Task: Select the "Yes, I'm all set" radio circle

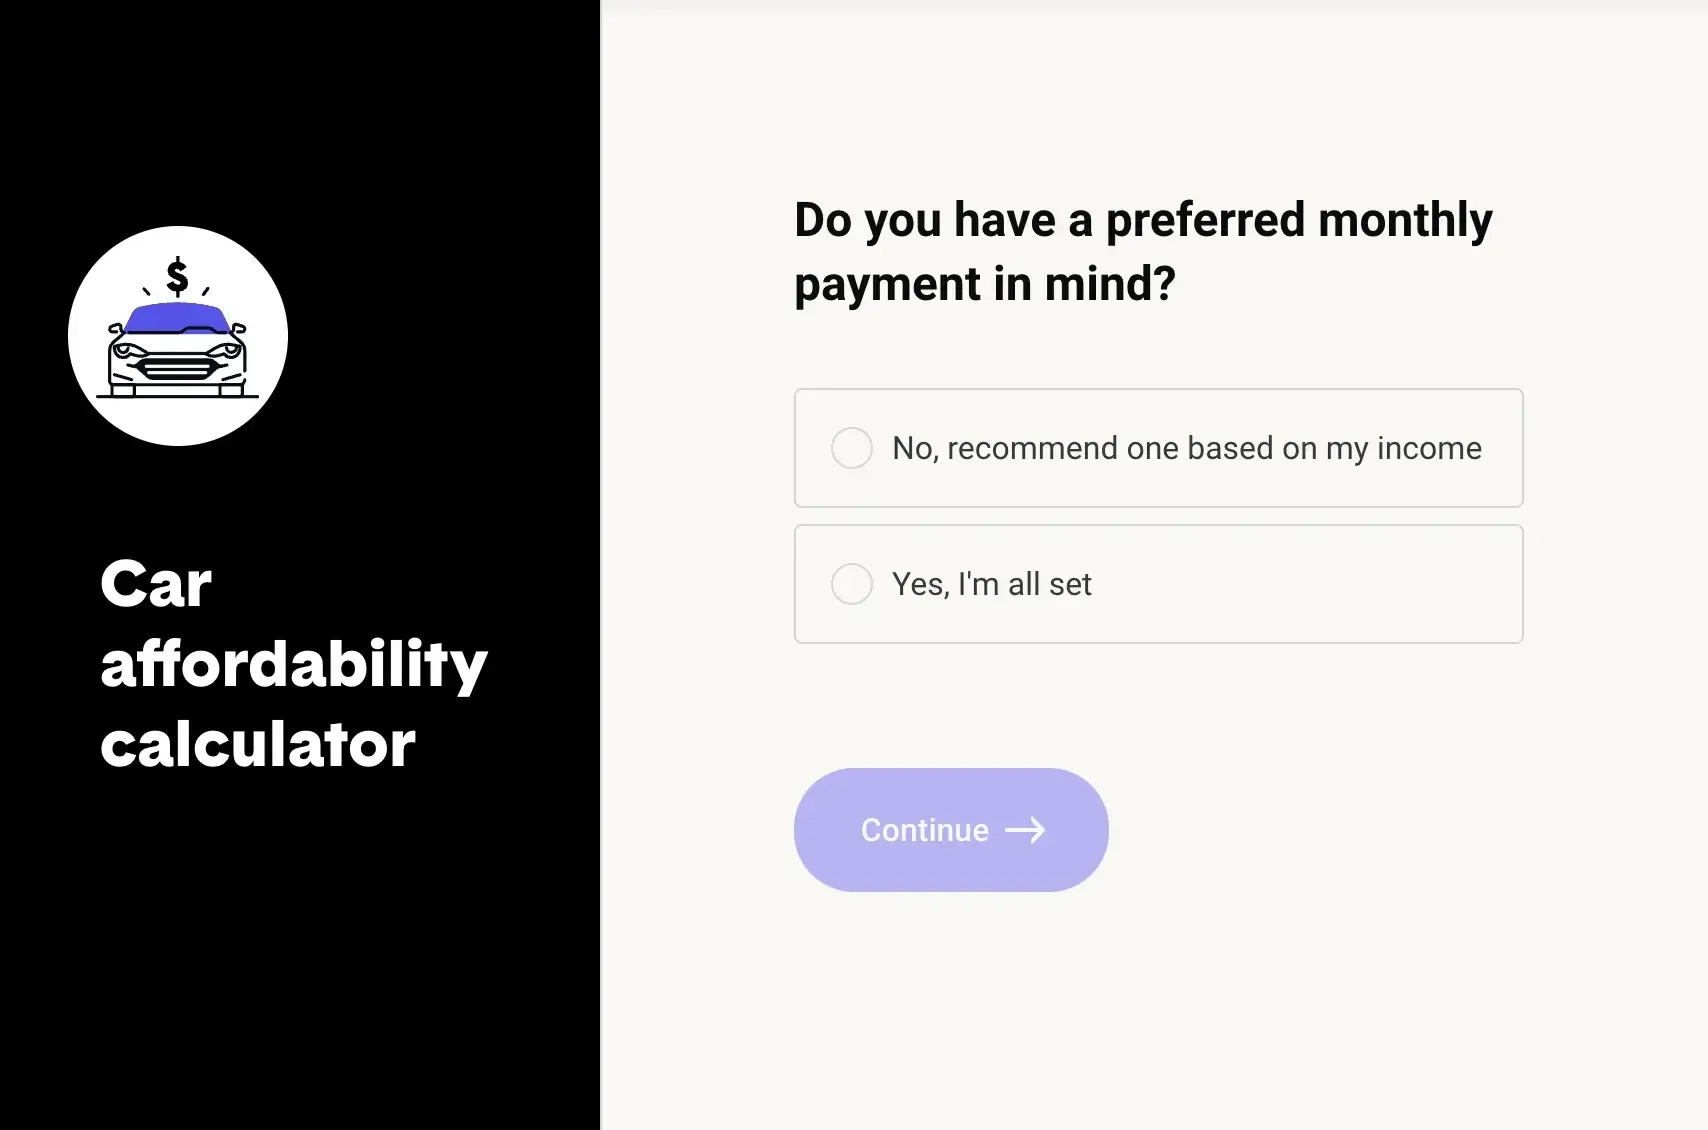Action: click(x=852, y=584)
